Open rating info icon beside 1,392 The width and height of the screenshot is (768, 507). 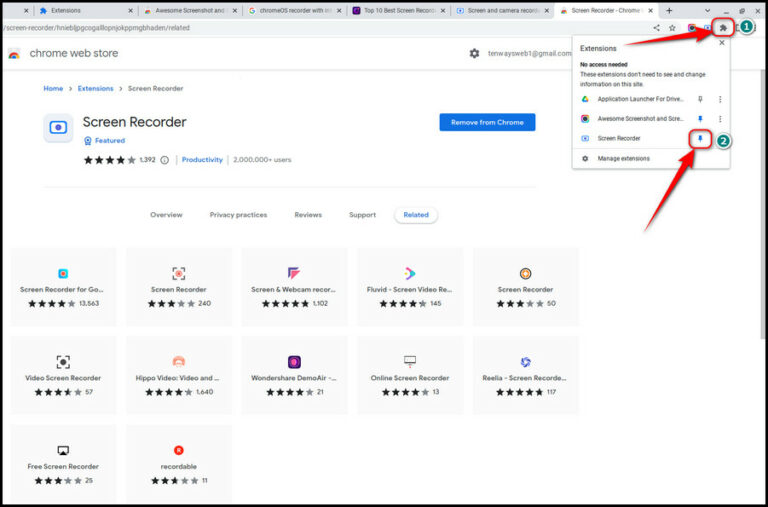coord(165,160)
